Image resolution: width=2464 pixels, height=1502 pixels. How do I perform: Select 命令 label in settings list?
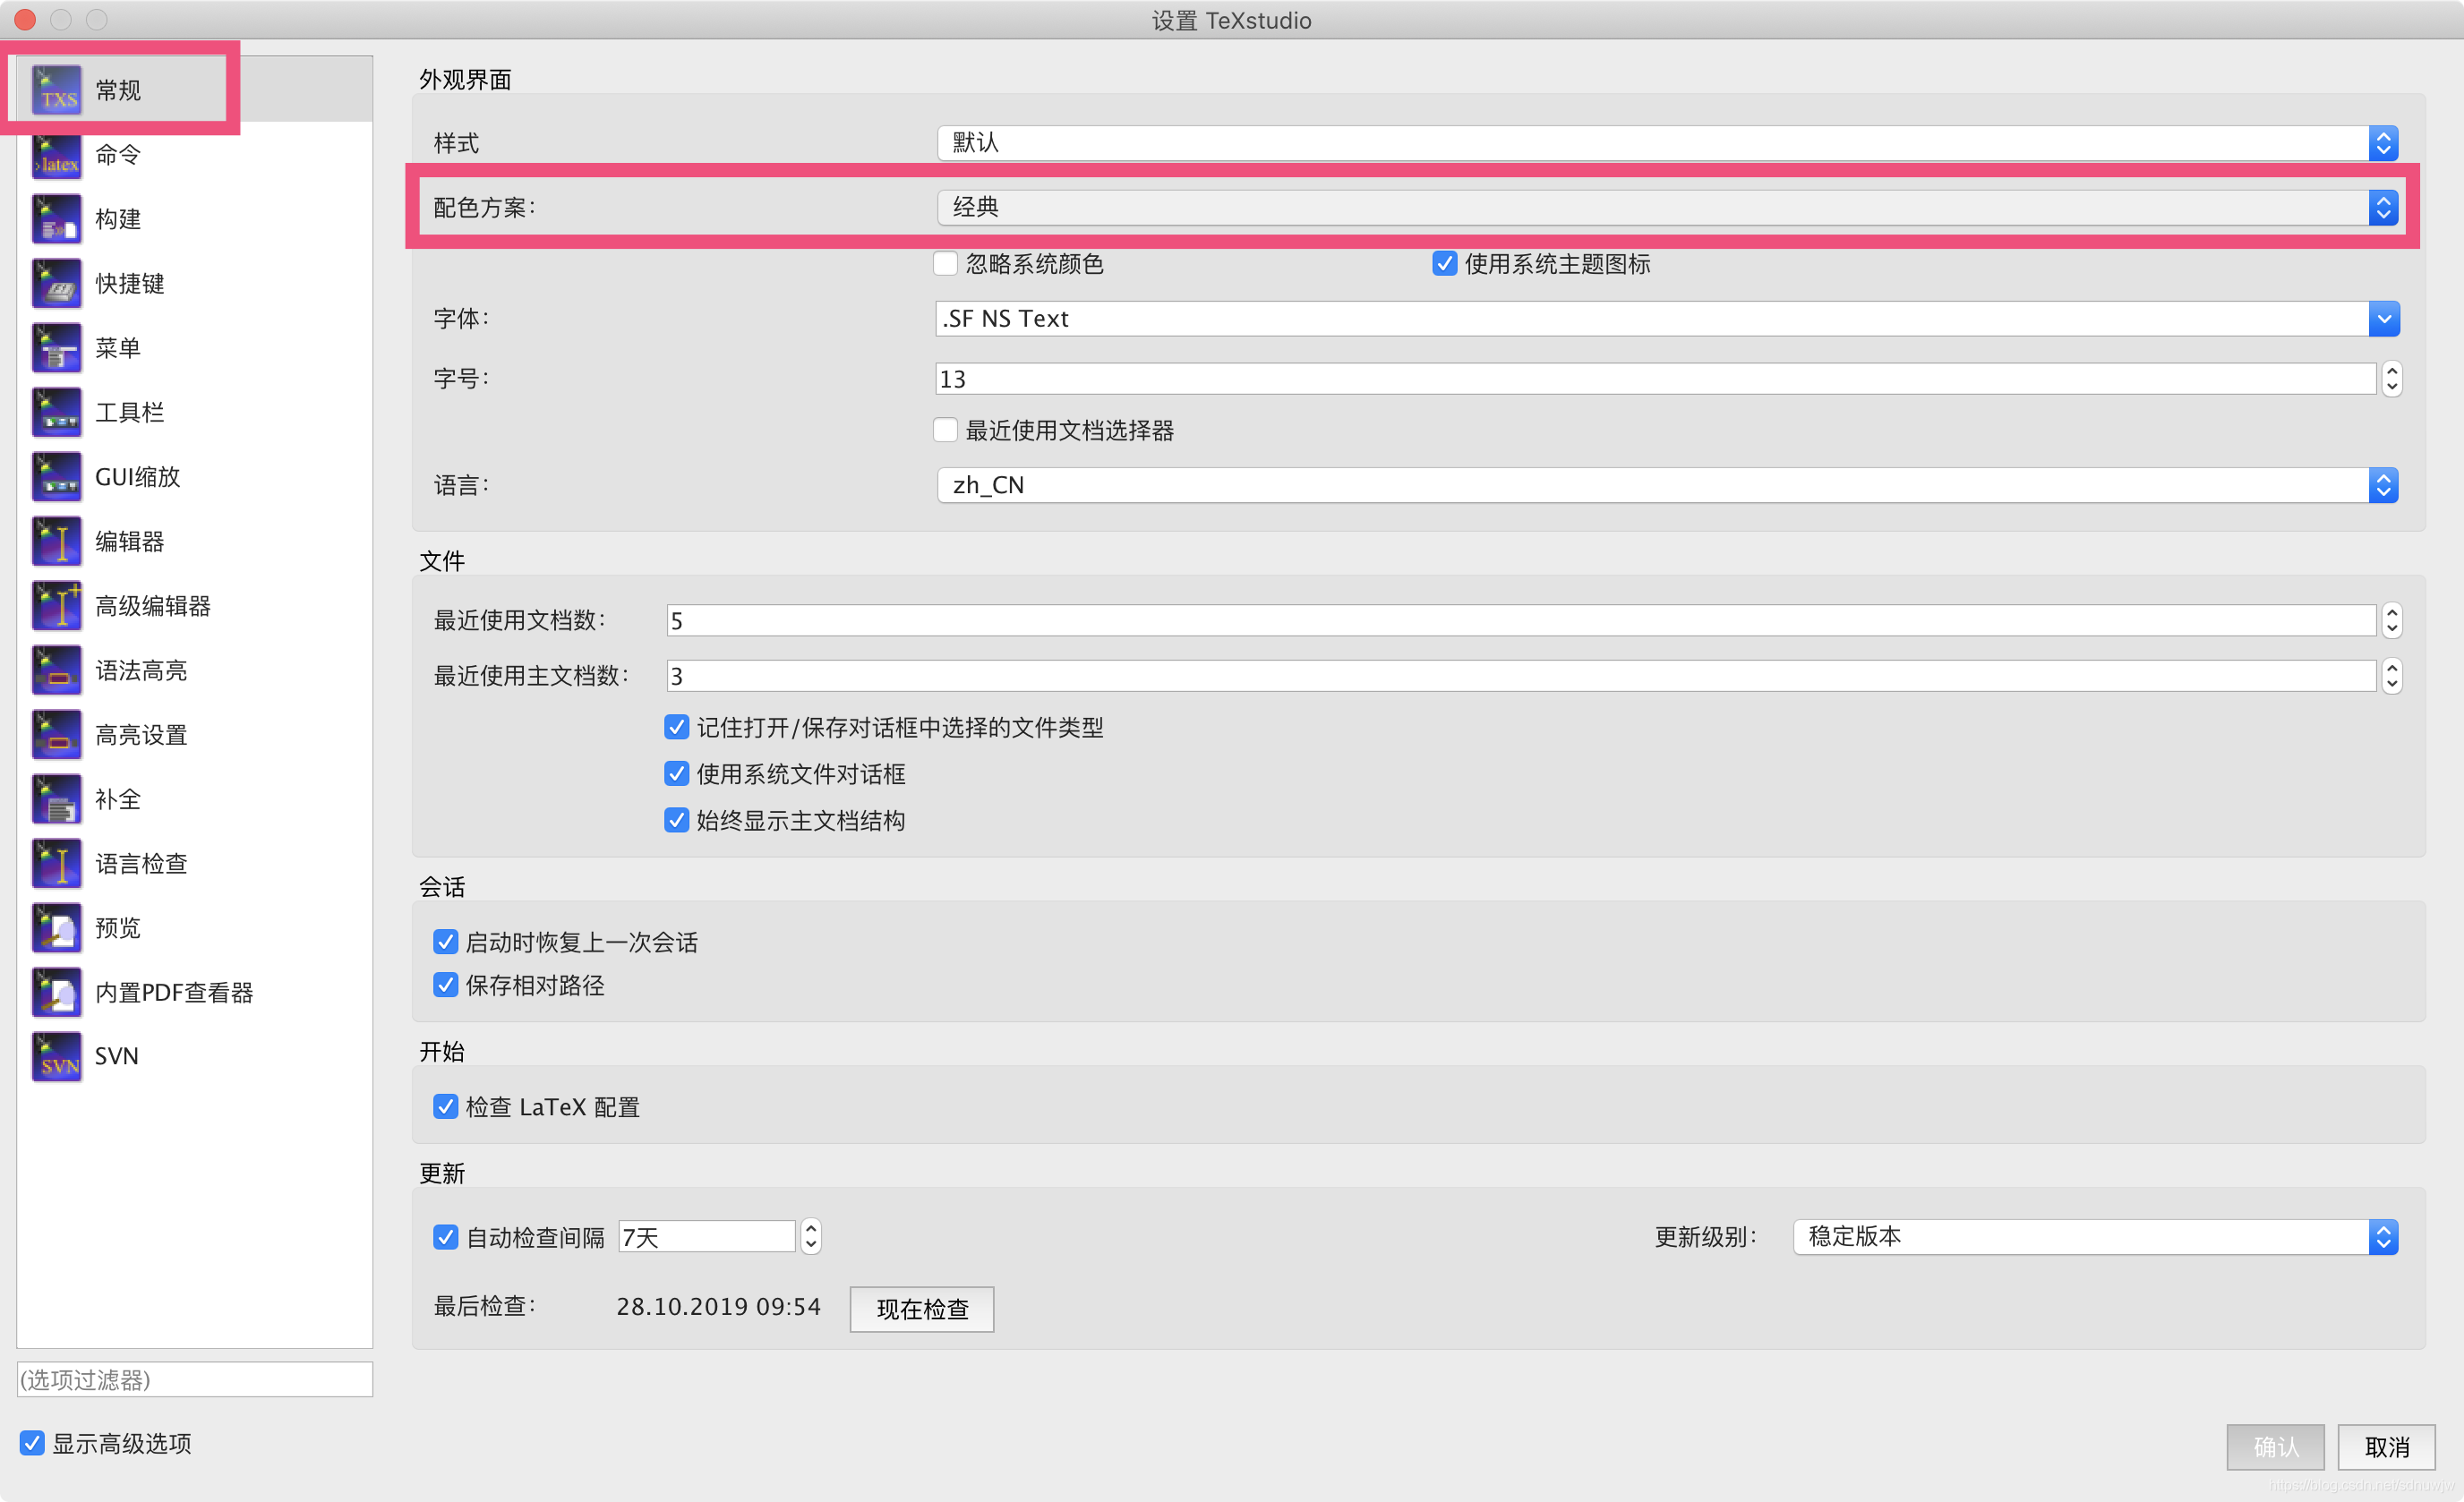click(x=118, y=154)
